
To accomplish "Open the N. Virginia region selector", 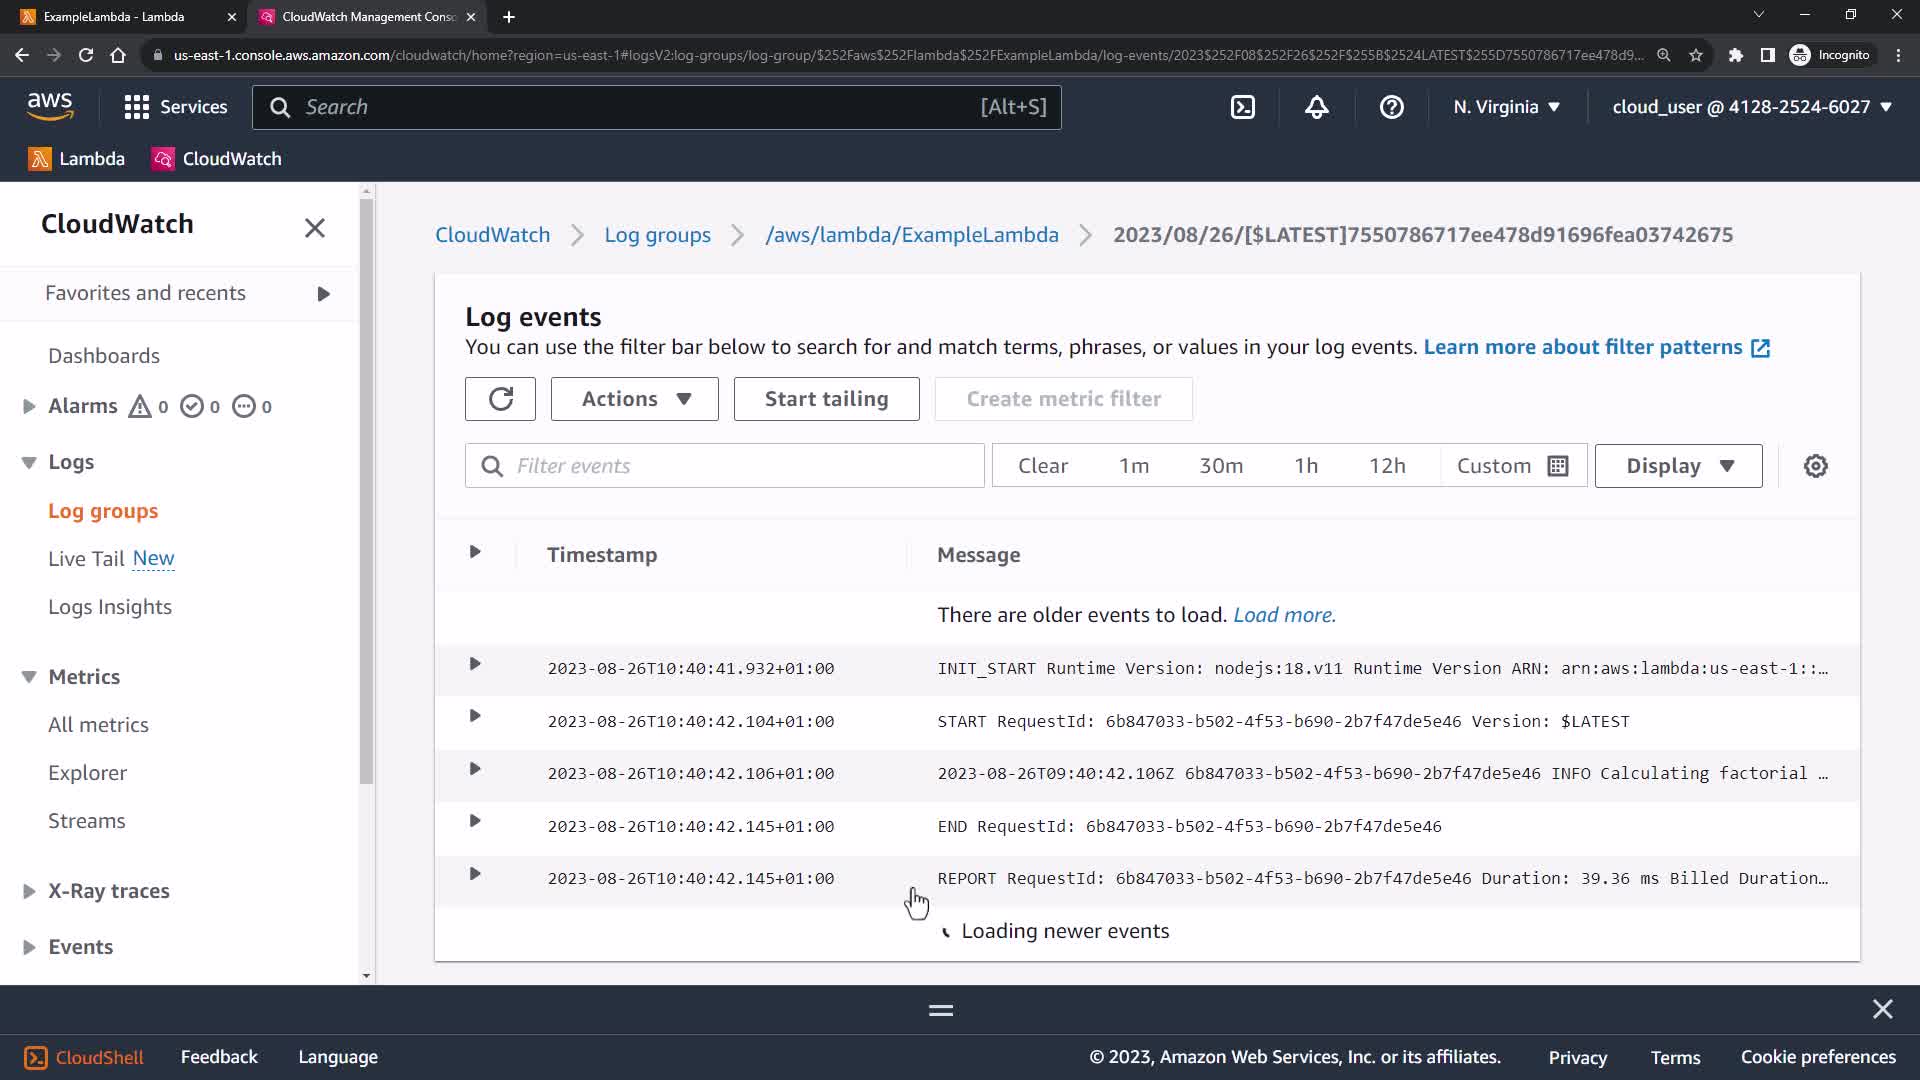I will 1506,107.
